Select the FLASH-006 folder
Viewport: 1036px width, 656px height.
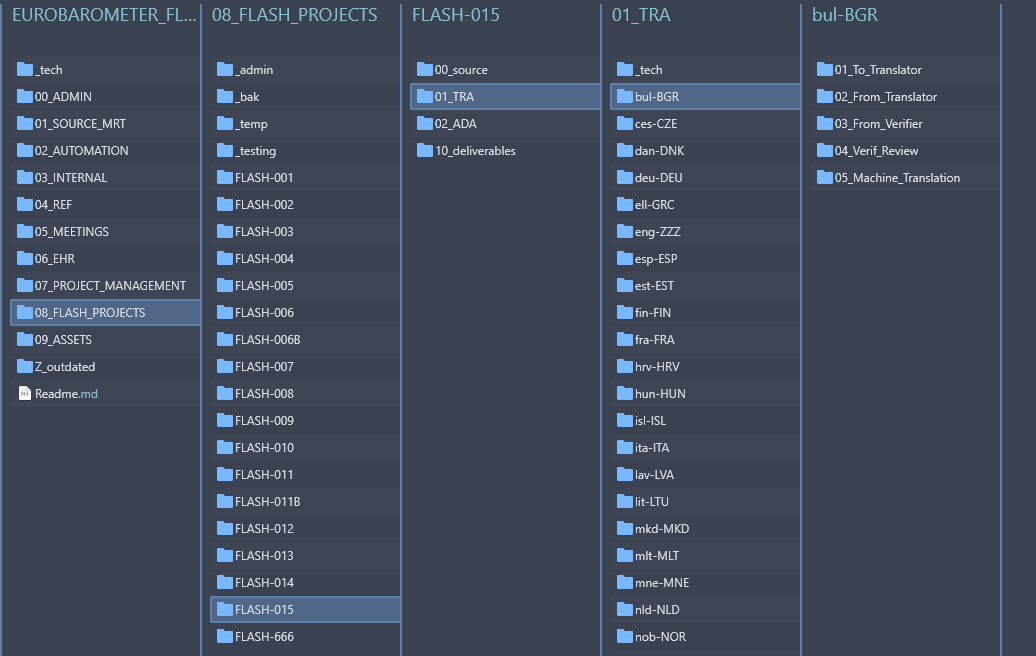[305, 312]
